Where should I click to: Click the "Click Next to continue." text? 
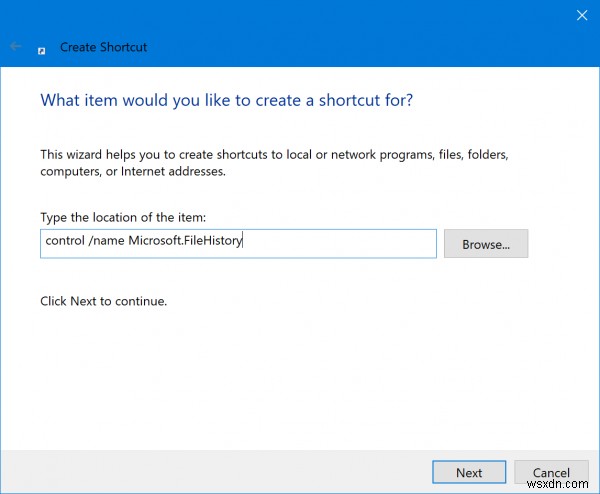[x=103, y=300]
